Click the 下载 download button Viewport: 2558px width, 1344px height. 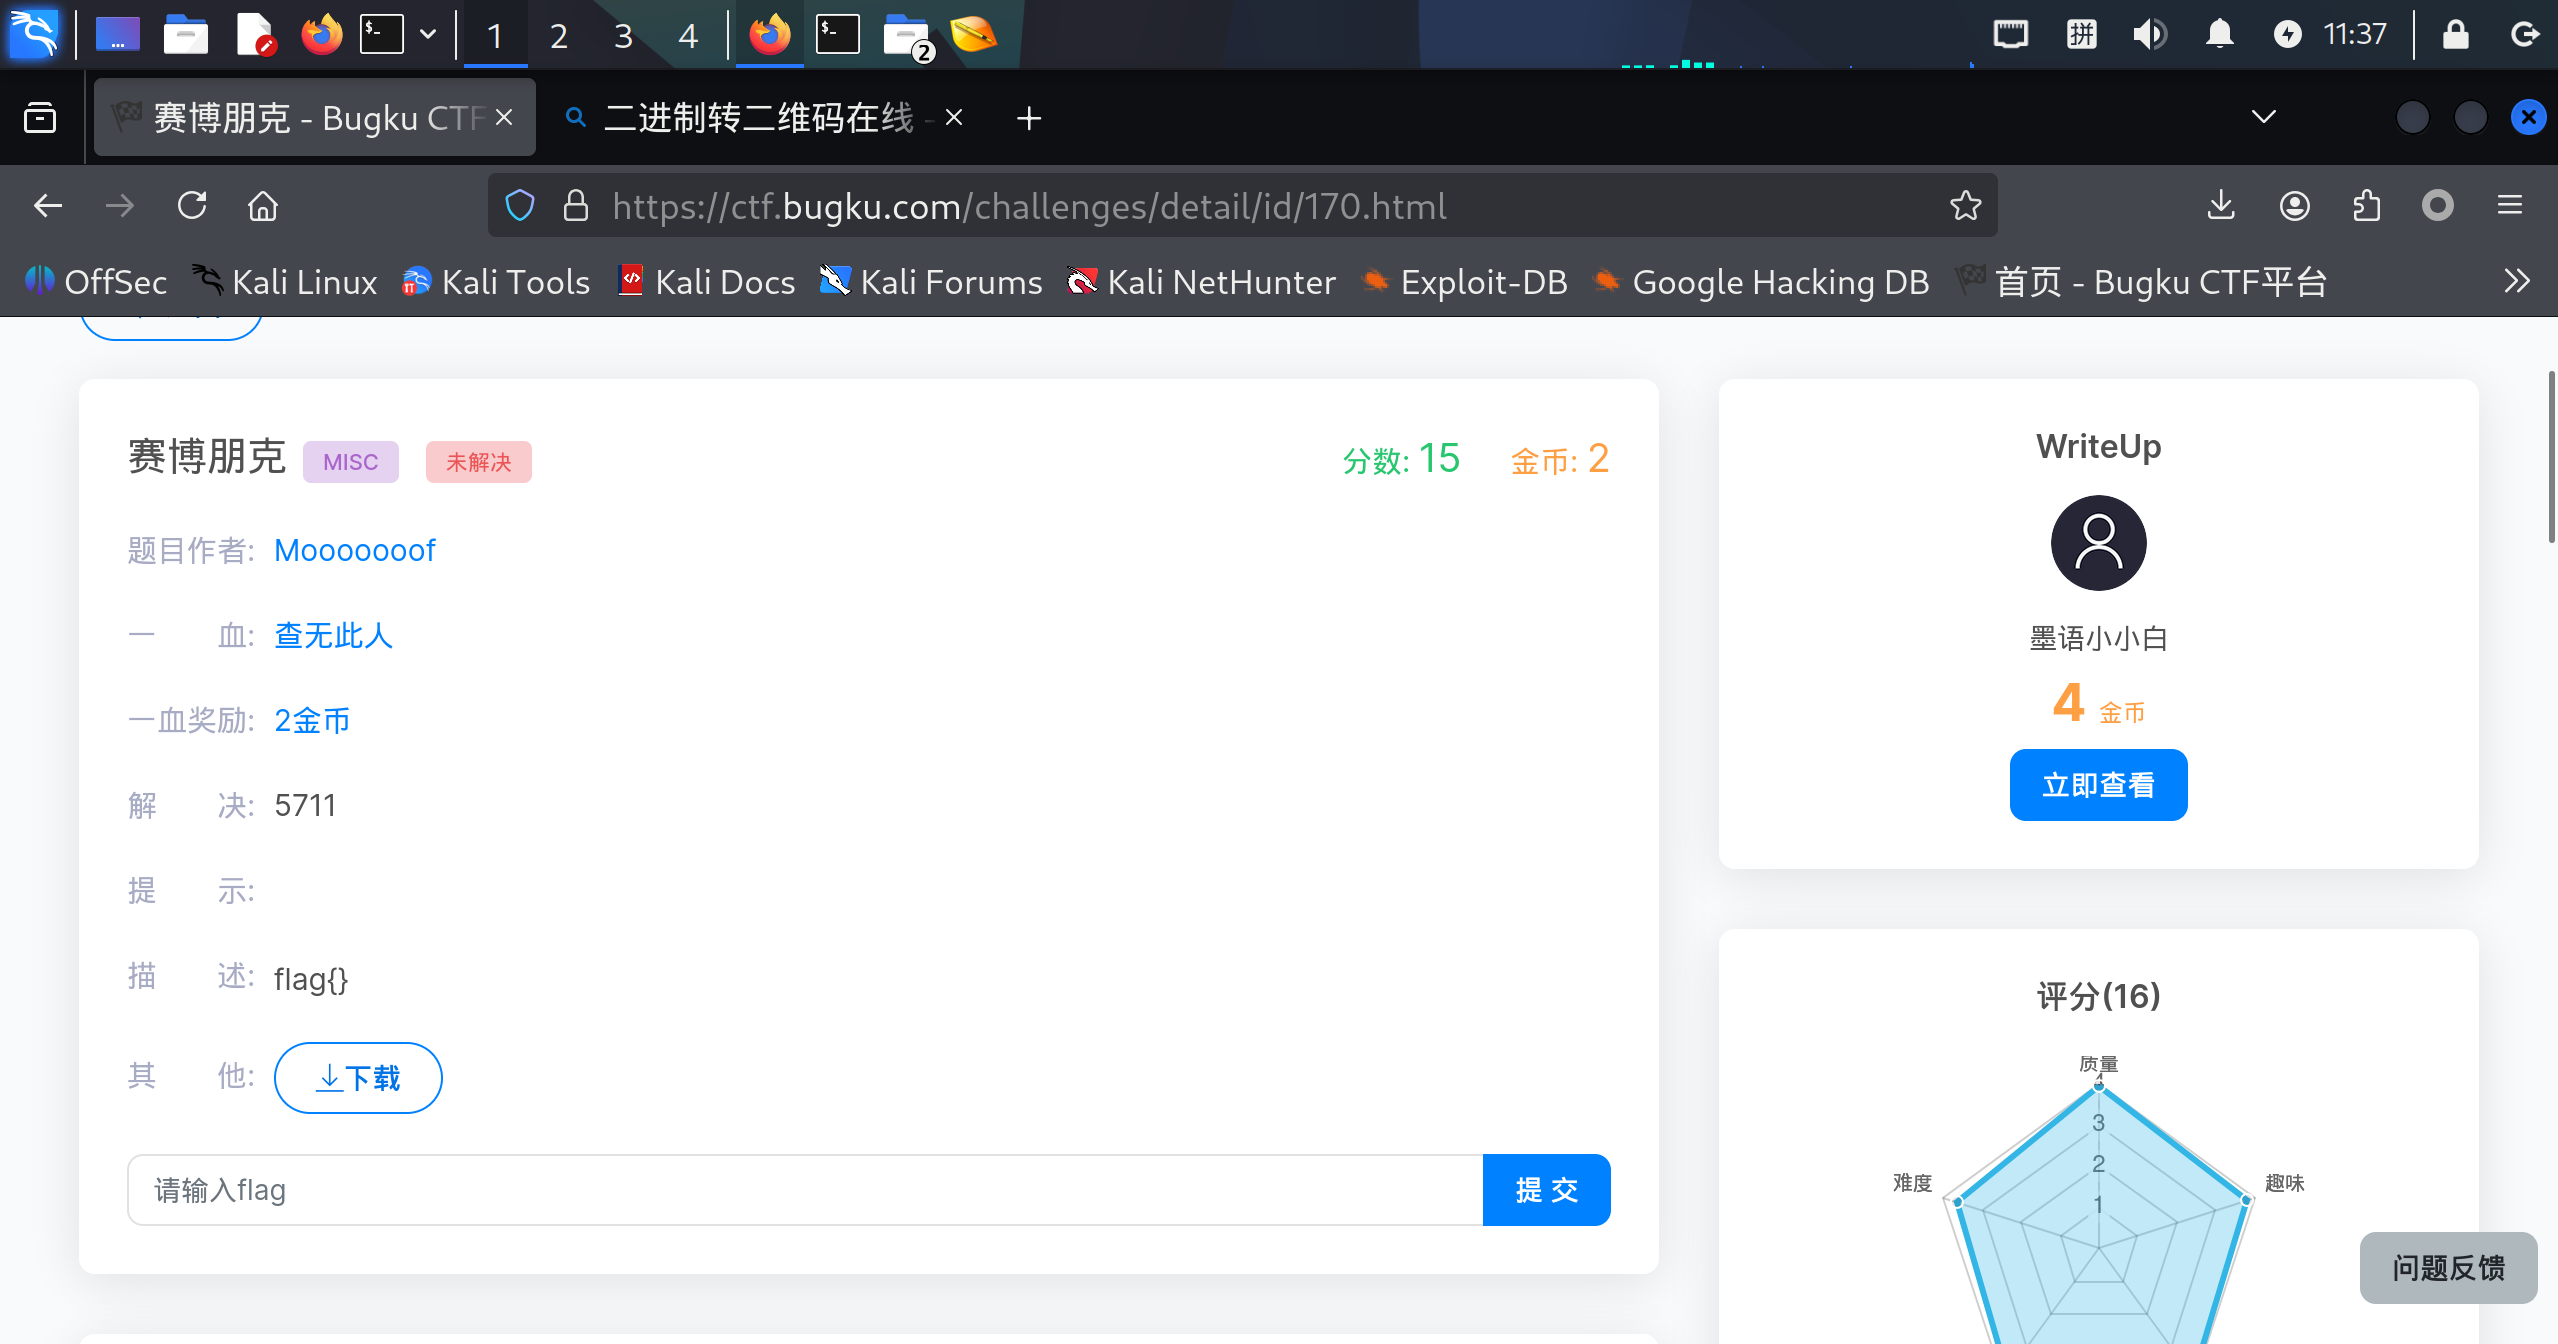pyautogui.click(x=358, y=1078)
